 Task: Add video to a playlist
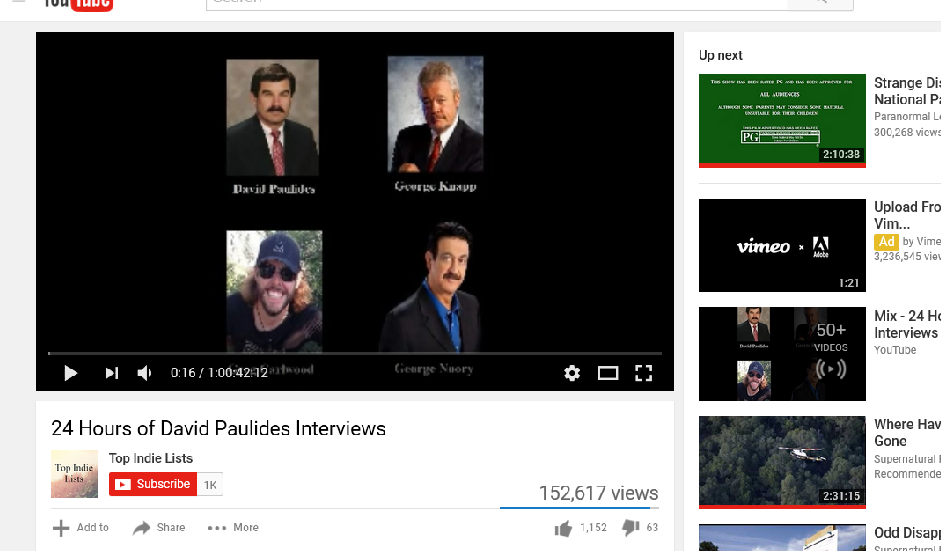[81, 528]
